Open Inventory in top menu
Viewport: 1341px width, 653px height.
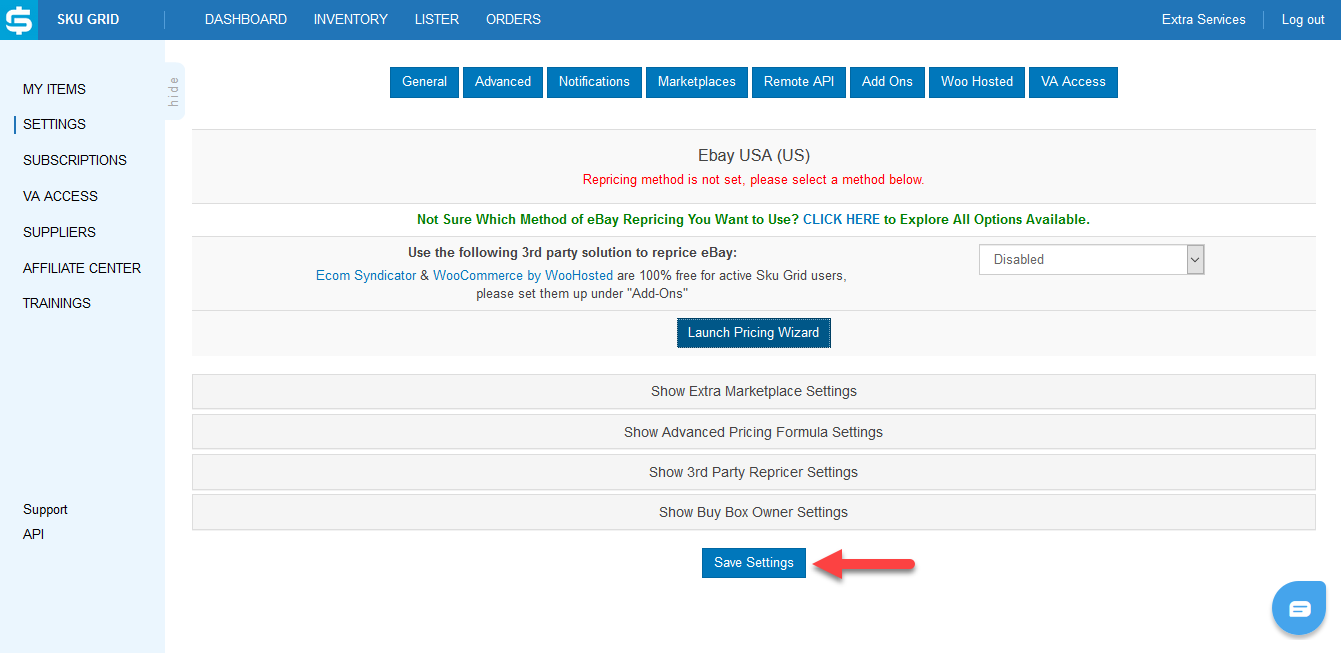[x=351, y=19]
